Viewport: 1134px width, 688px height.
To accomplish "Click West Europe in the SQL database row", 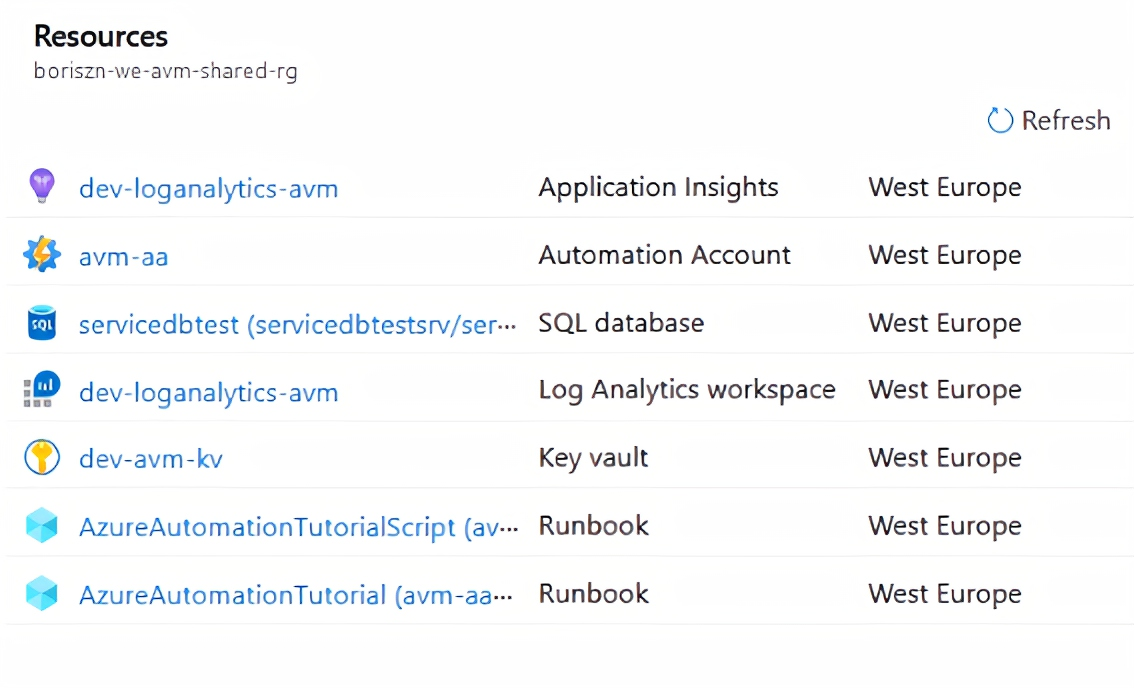I will point(944,323).
